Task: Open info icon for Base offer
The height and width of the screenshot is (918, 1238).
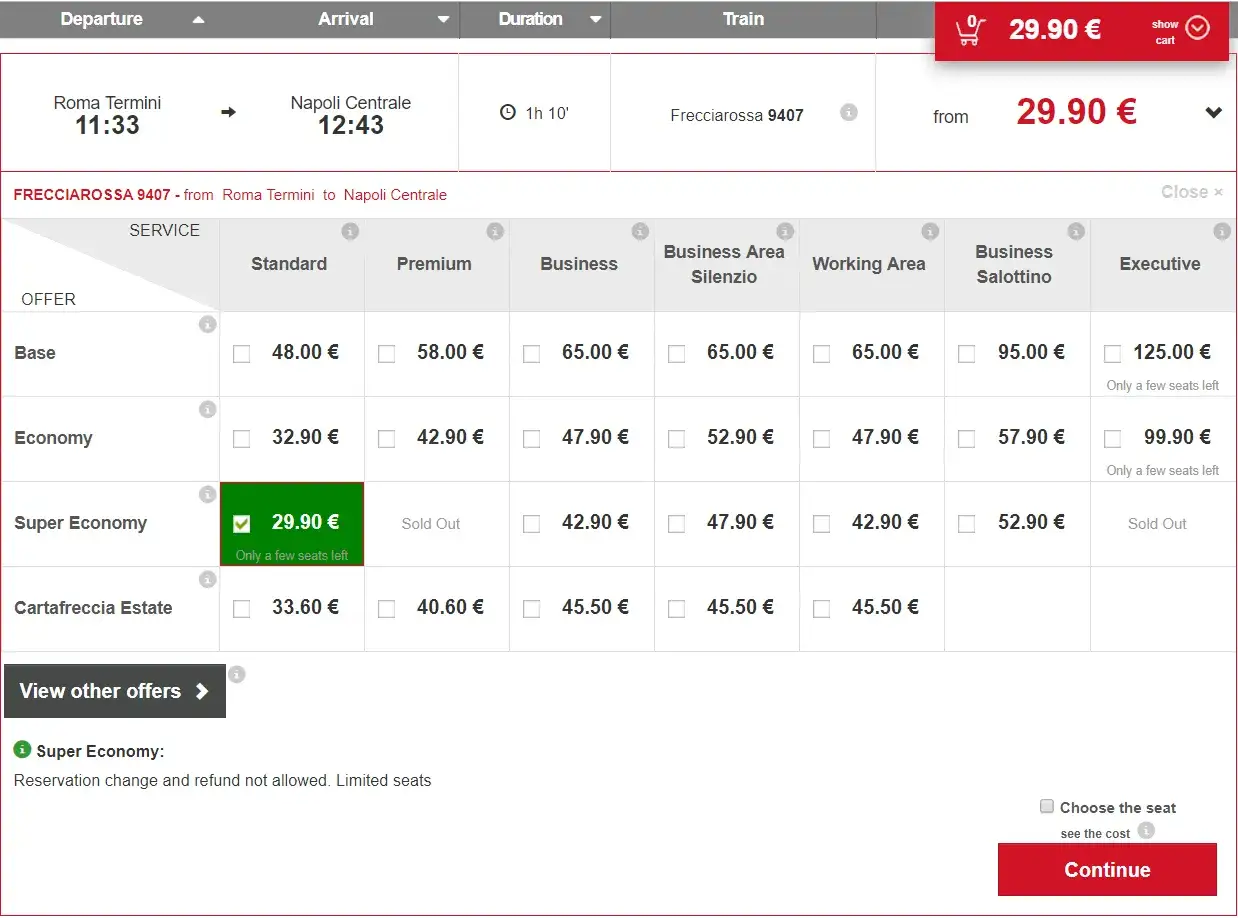Action: (207, 324)
